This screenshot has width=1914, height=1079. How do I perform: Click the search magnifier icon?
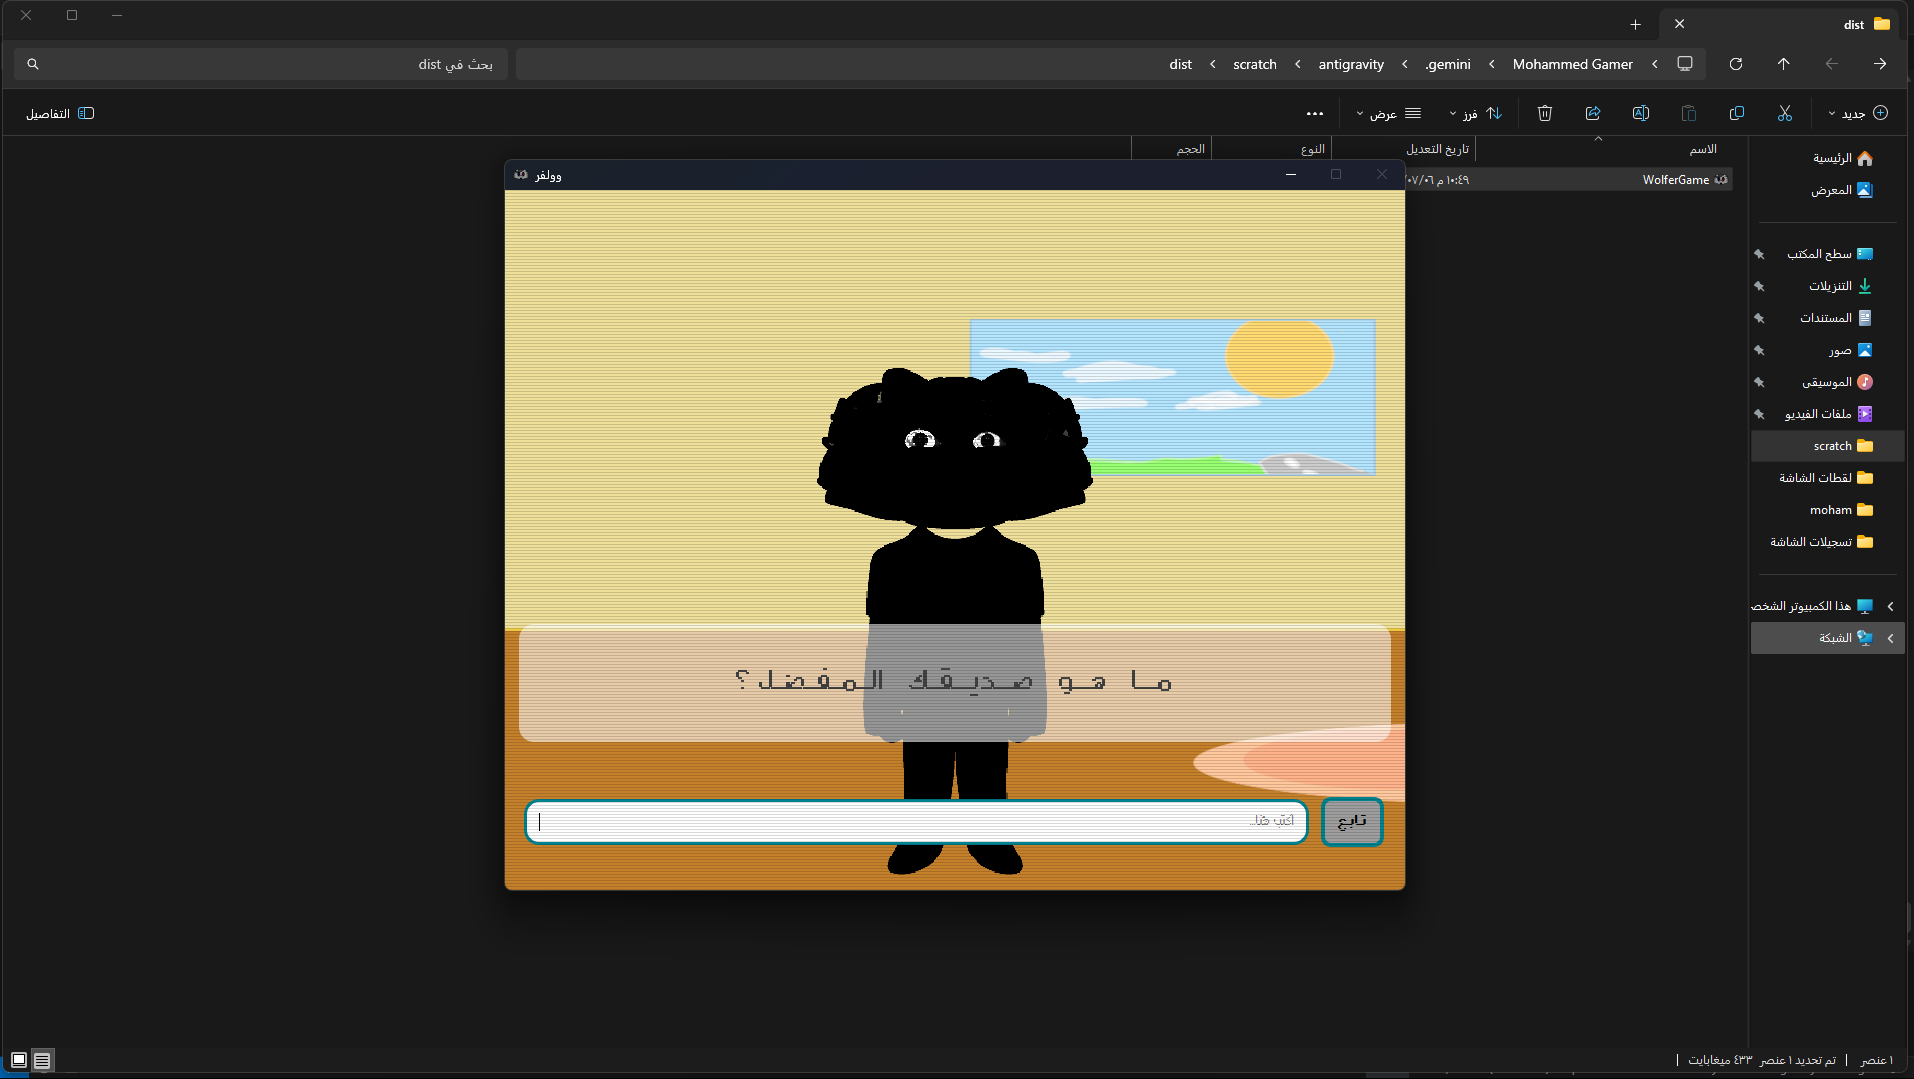pyautogui.click(x=33, y=64)
